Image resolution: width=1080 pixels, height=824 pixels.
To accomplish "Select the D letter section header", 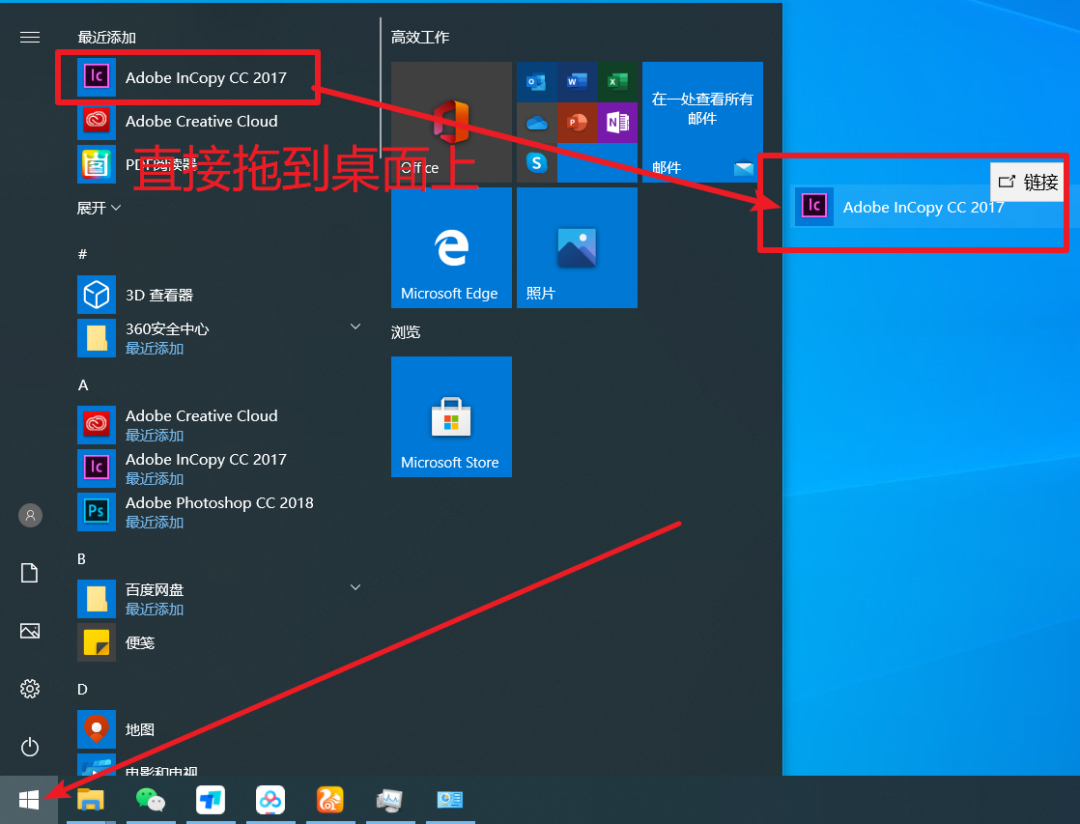I will [x=83, y=690].
